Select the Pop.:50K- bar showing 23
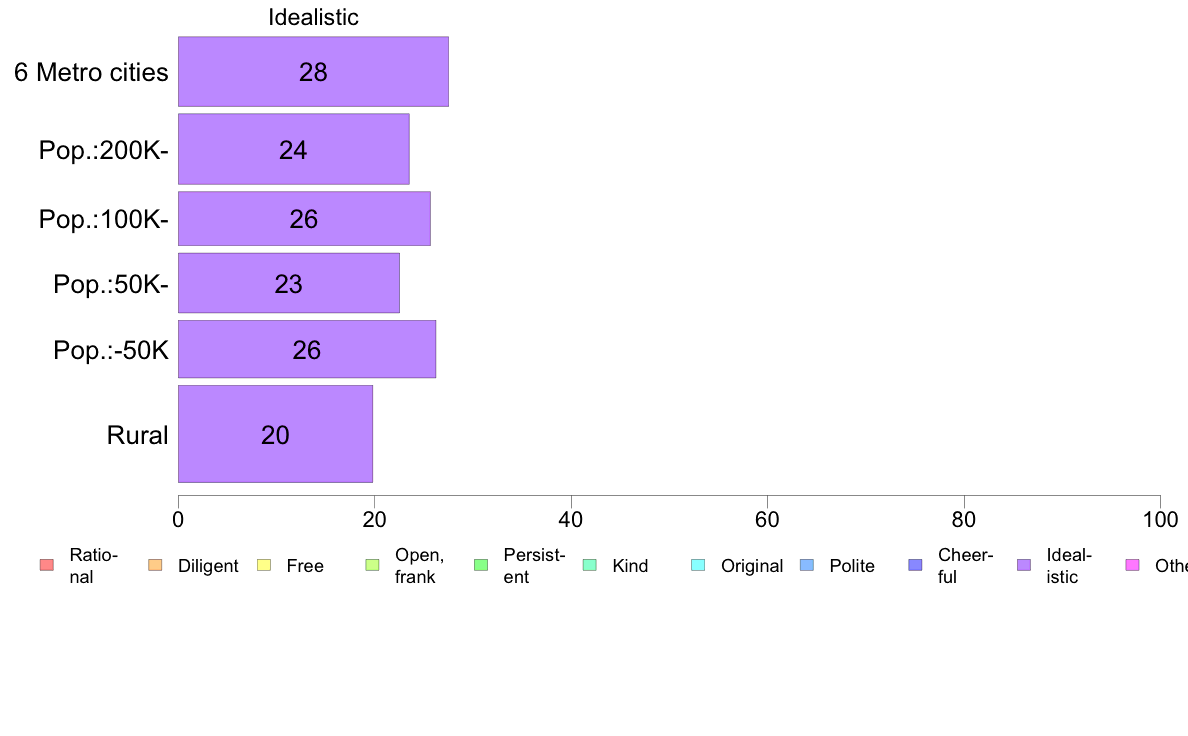1188x736 pixels. 289,283
